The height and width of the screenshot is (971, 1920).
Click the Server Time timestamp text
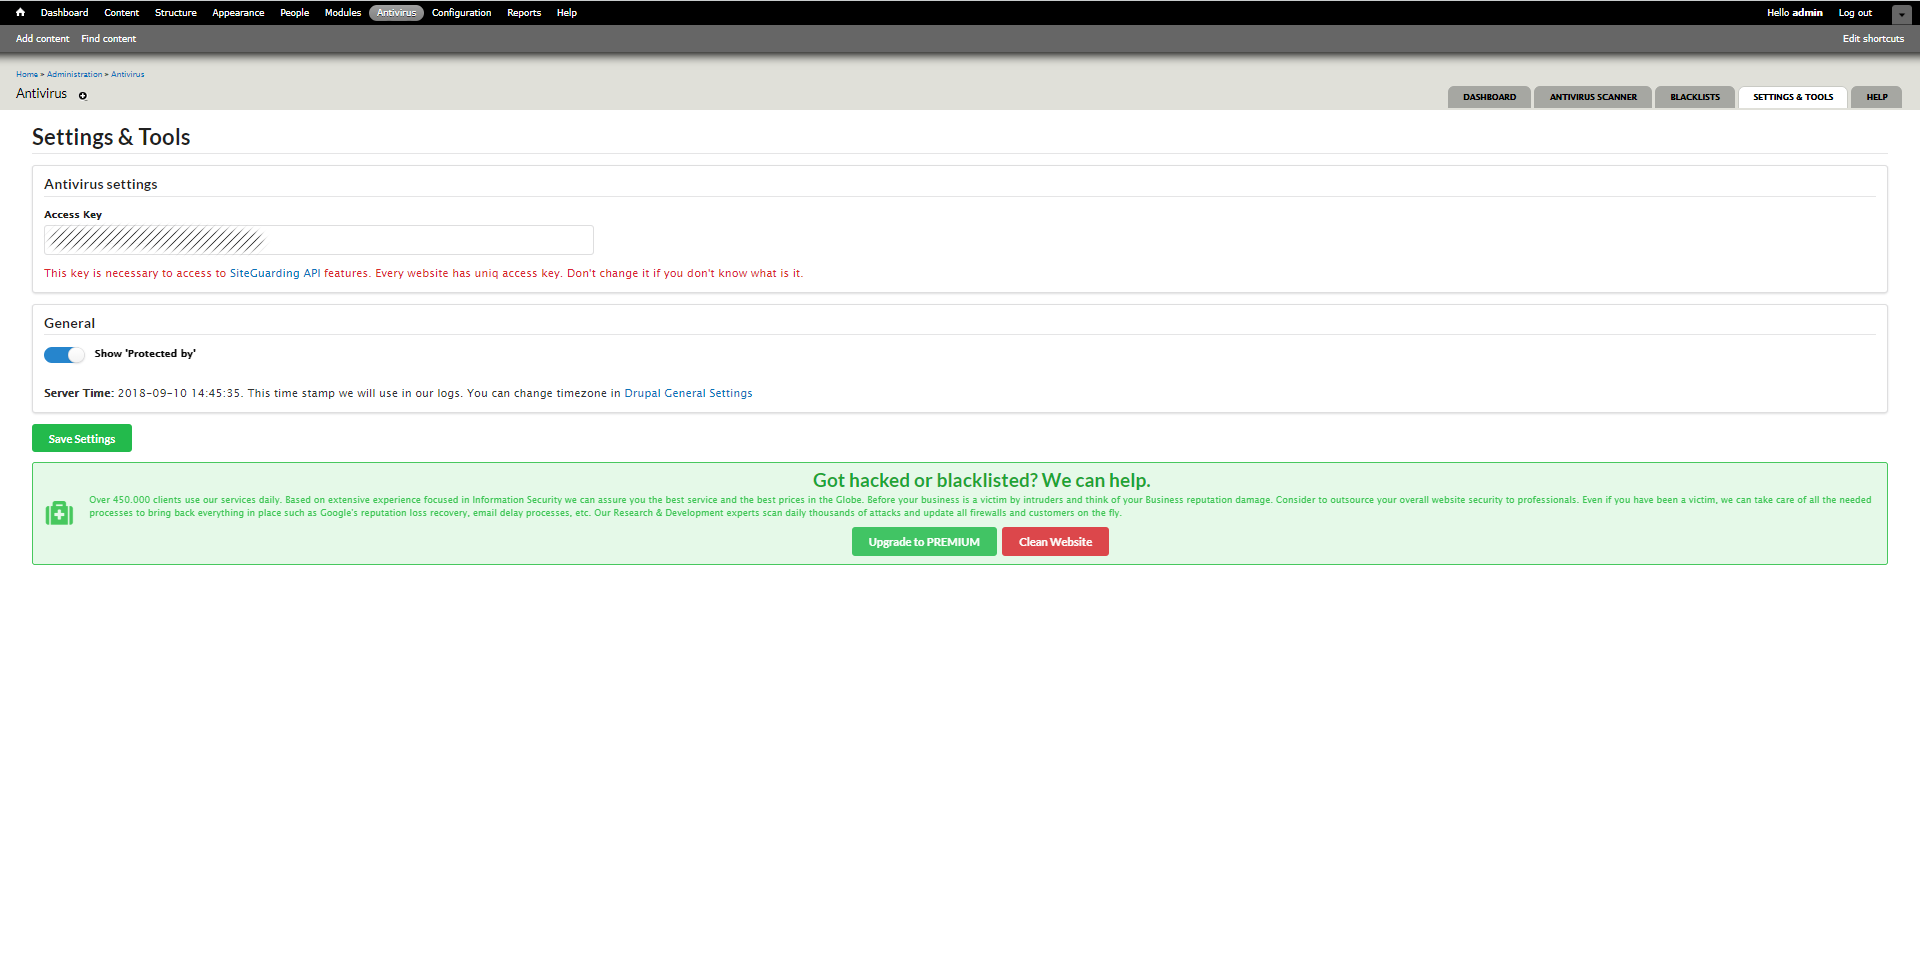[180, 394]
